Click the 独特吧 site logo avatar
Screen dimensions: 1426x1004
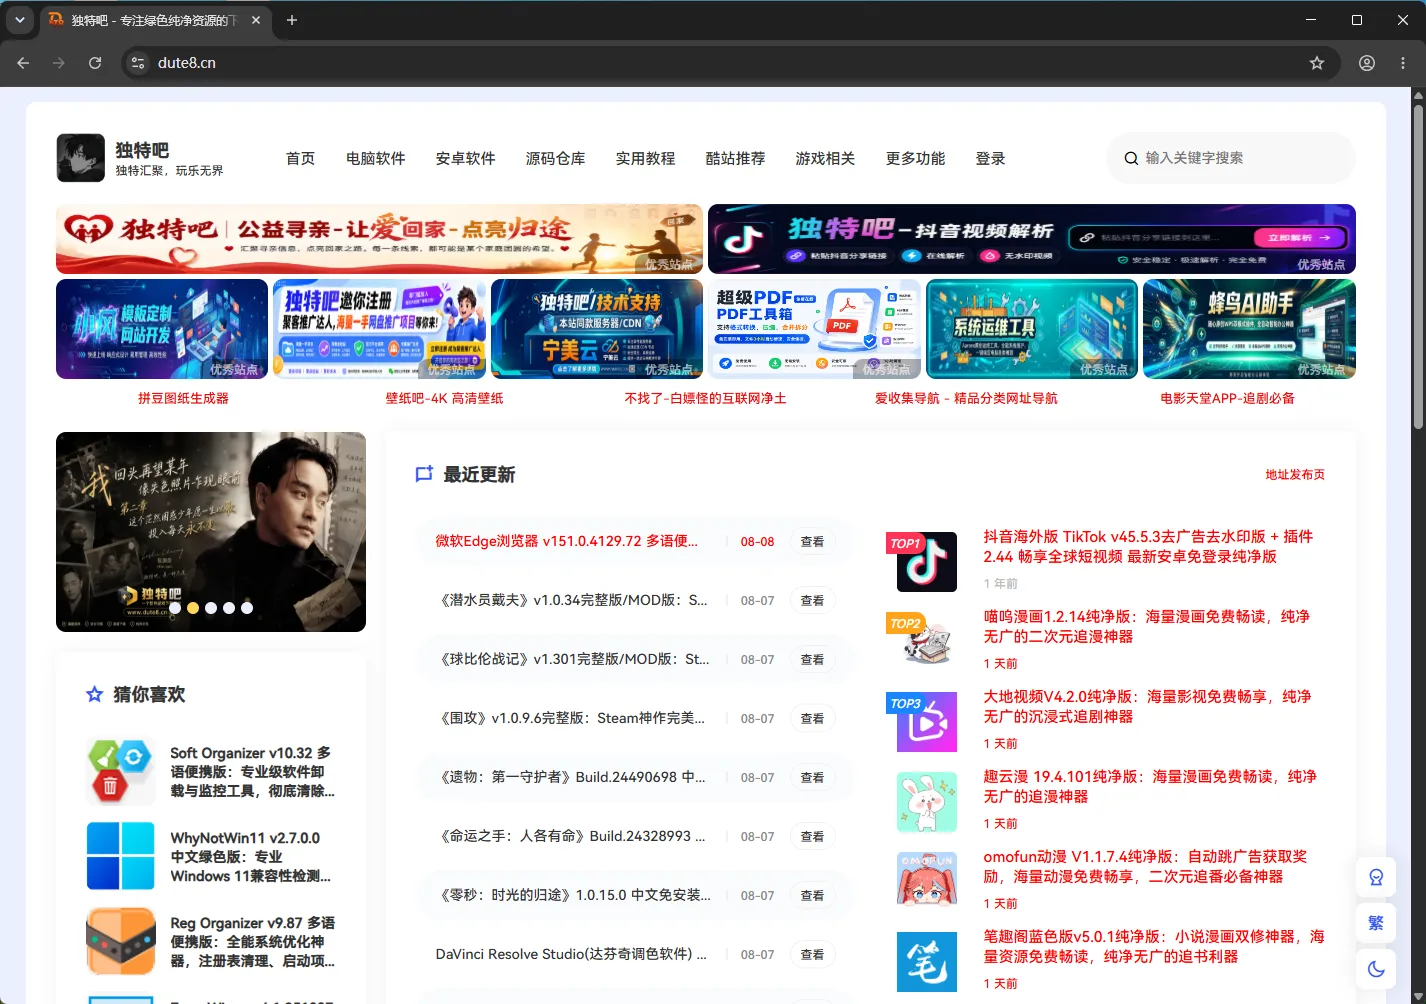(x=80, y=158)
